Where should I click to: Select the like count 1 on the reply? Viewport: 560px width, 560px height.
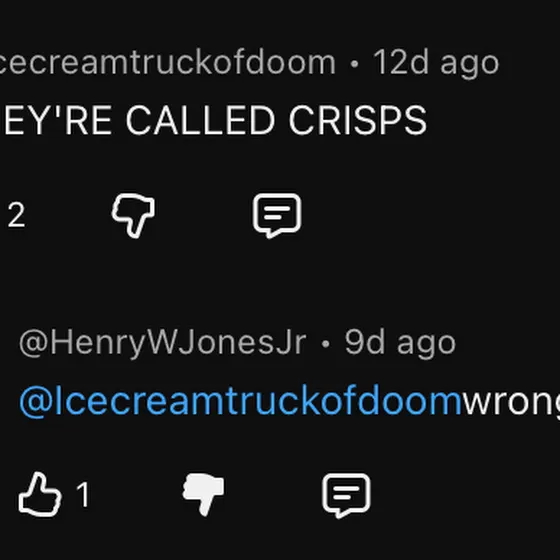click(x=83, y=495)
